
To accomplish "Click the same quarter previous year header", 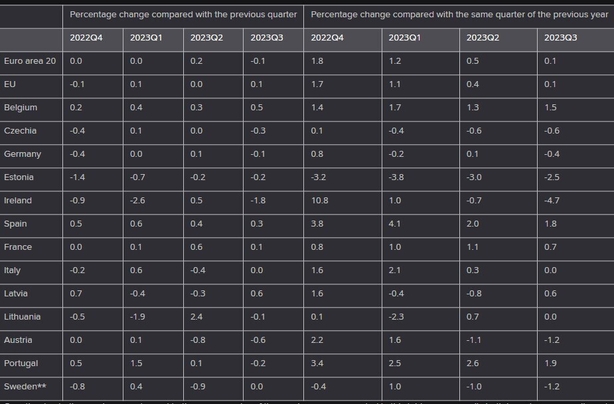I will [x=459, y=15].
